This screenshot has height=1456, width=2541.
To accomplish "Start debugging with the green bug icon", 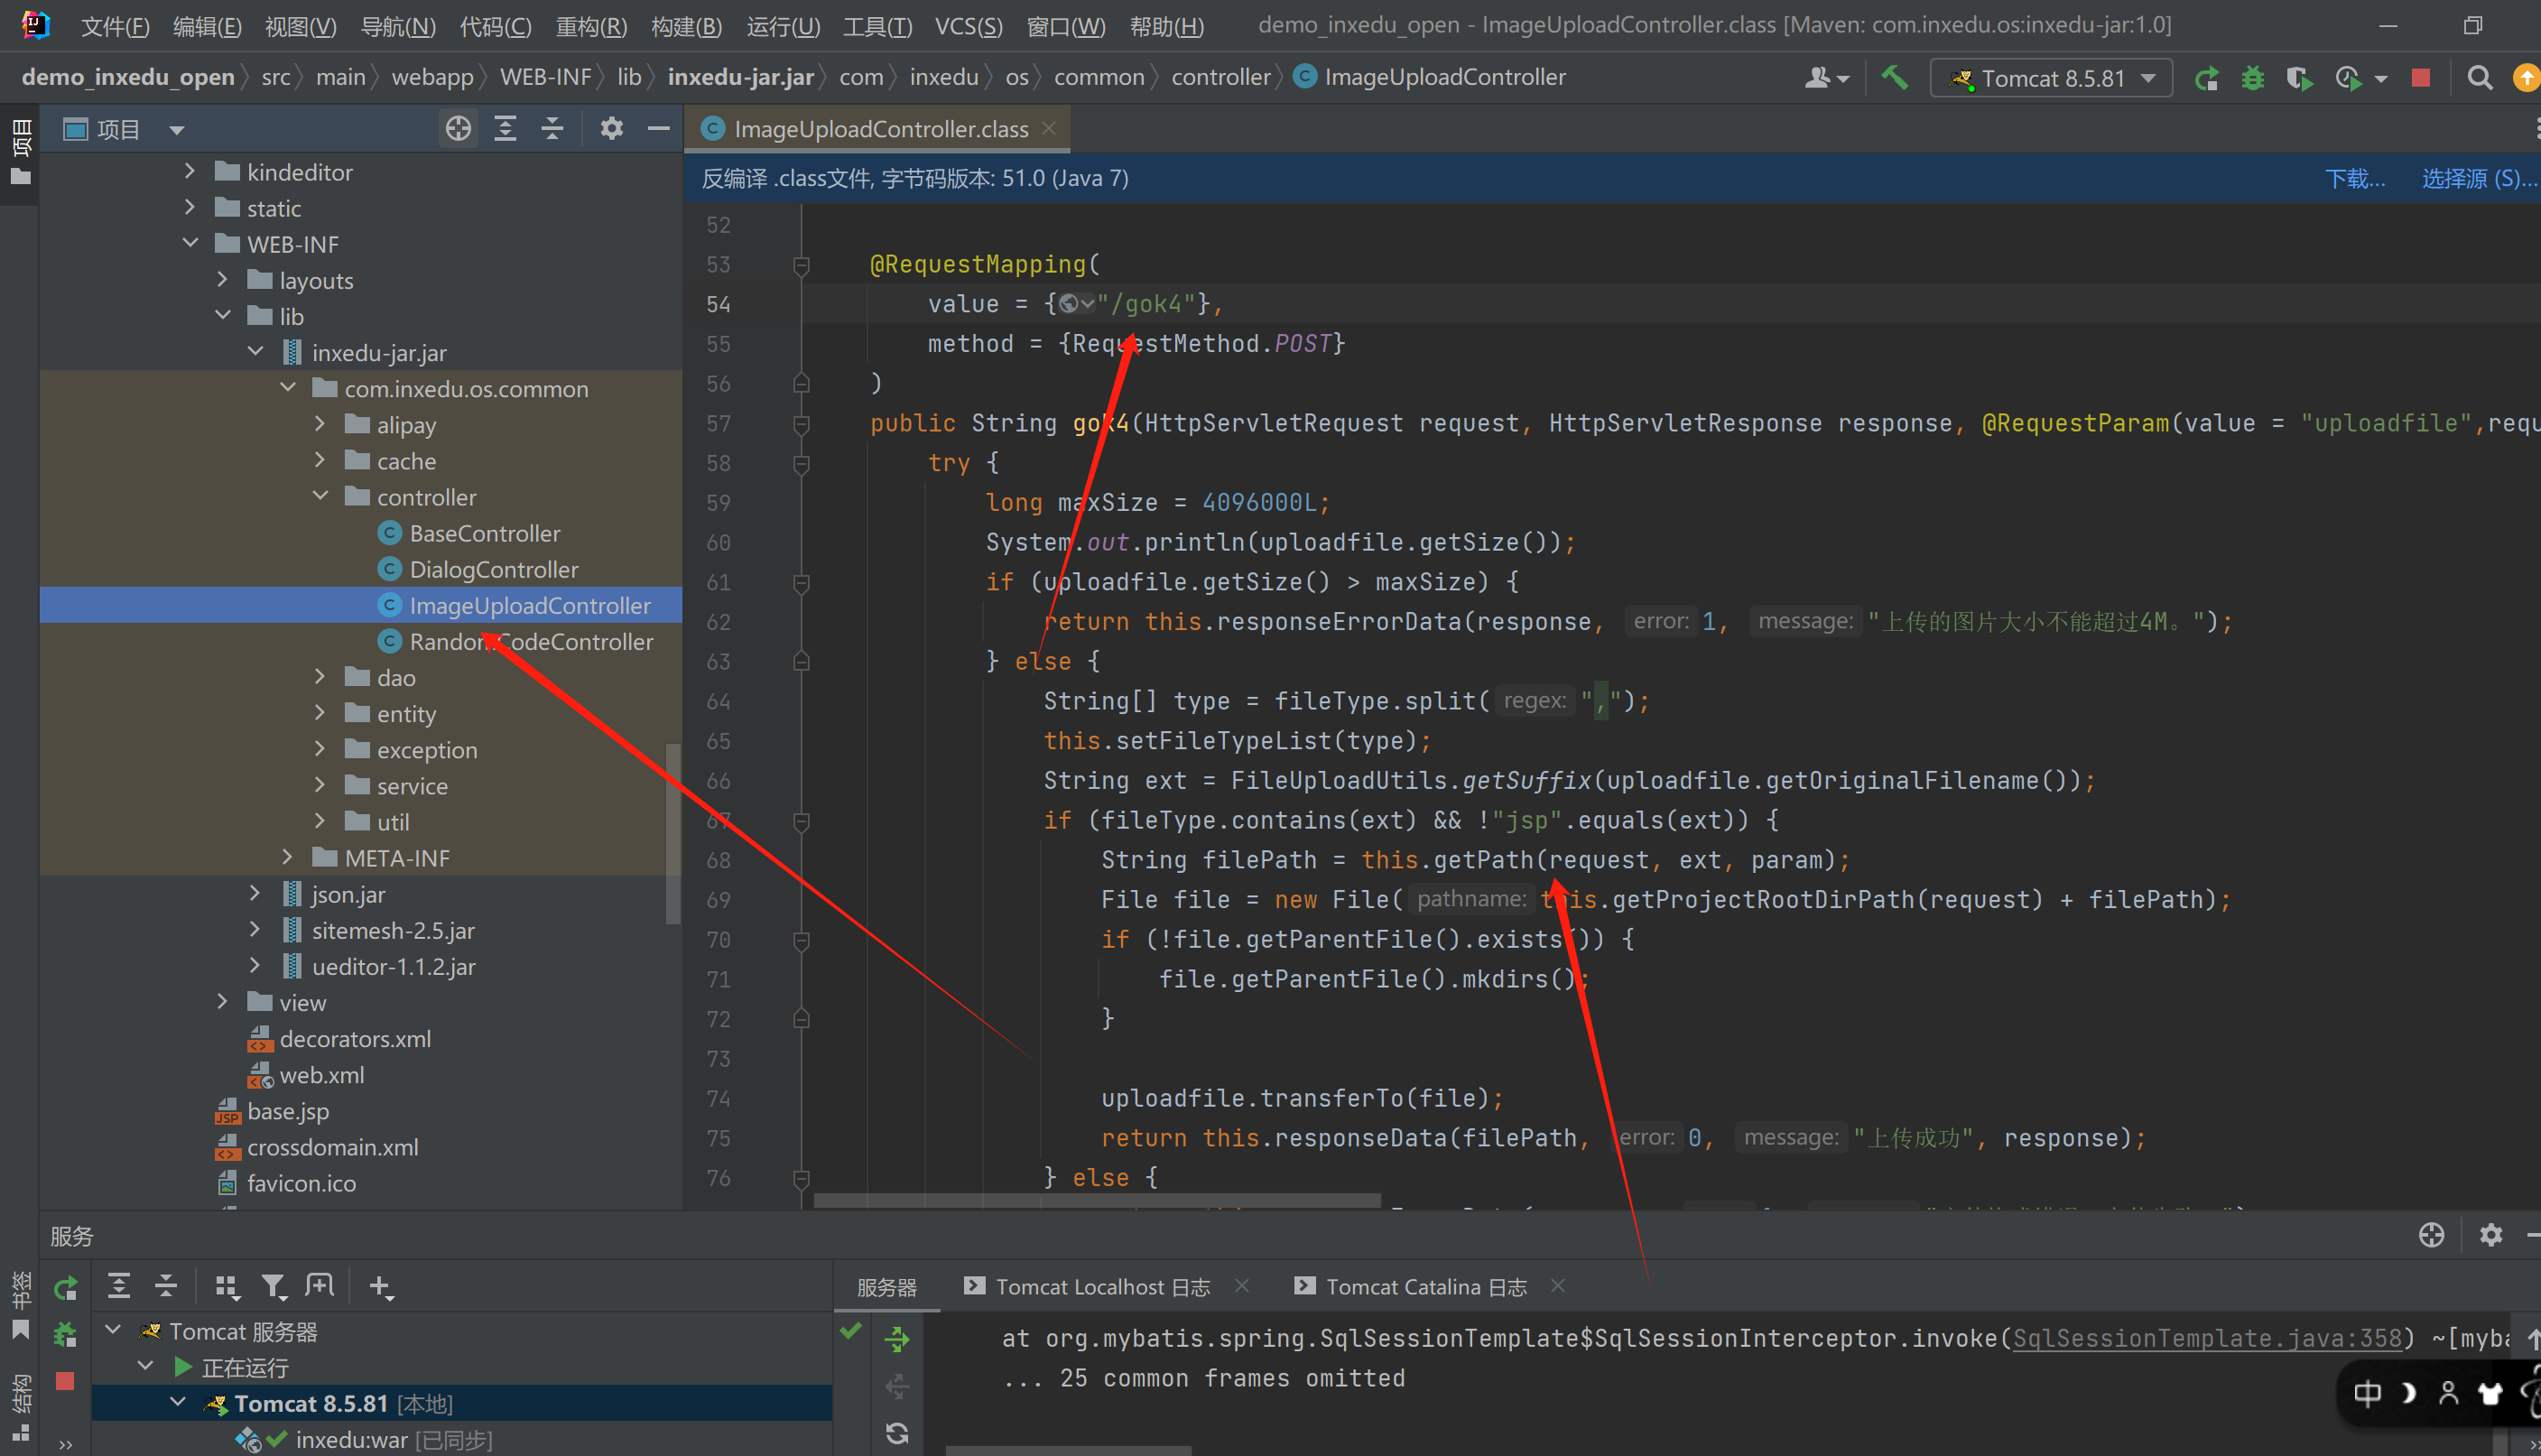I will 2252,78.
